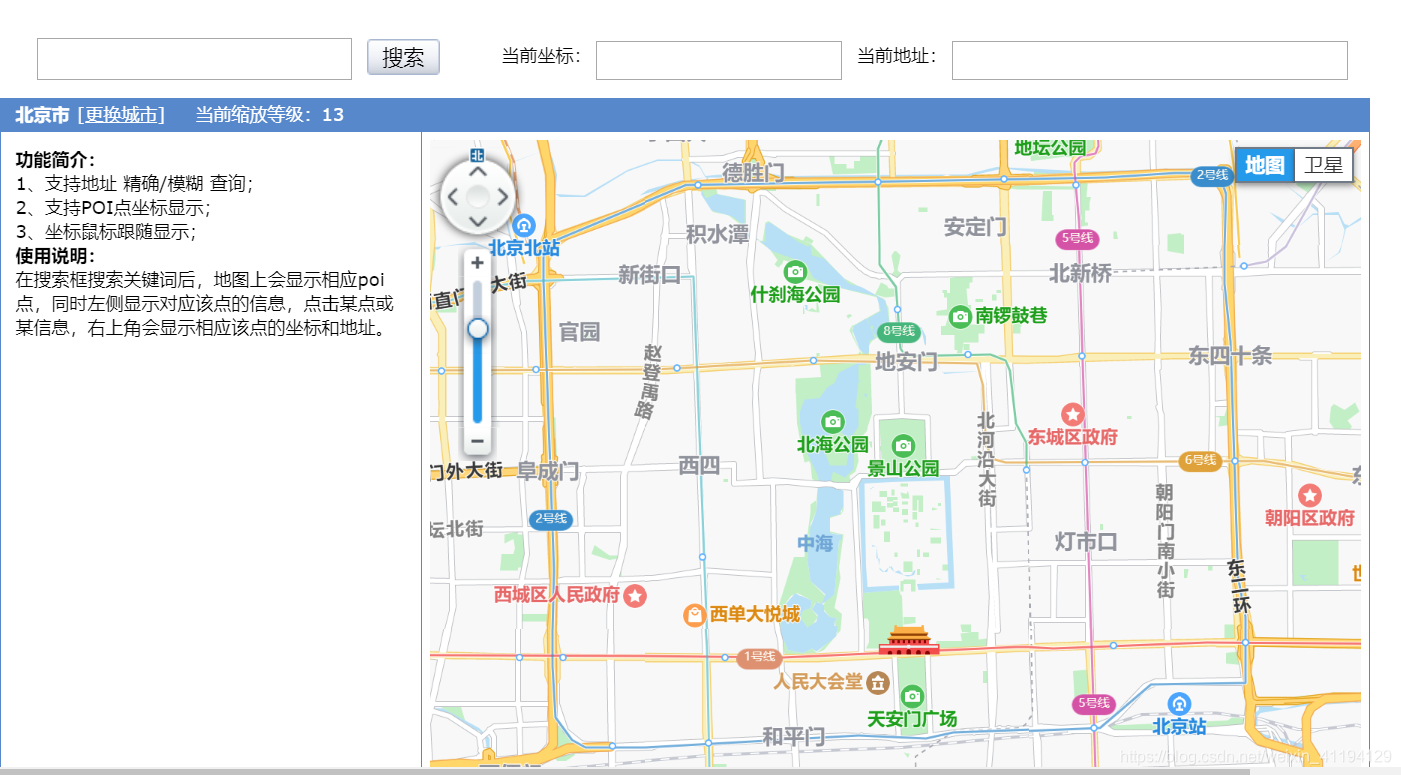Click the 什刹海公园 camera icon

(795, 271)
